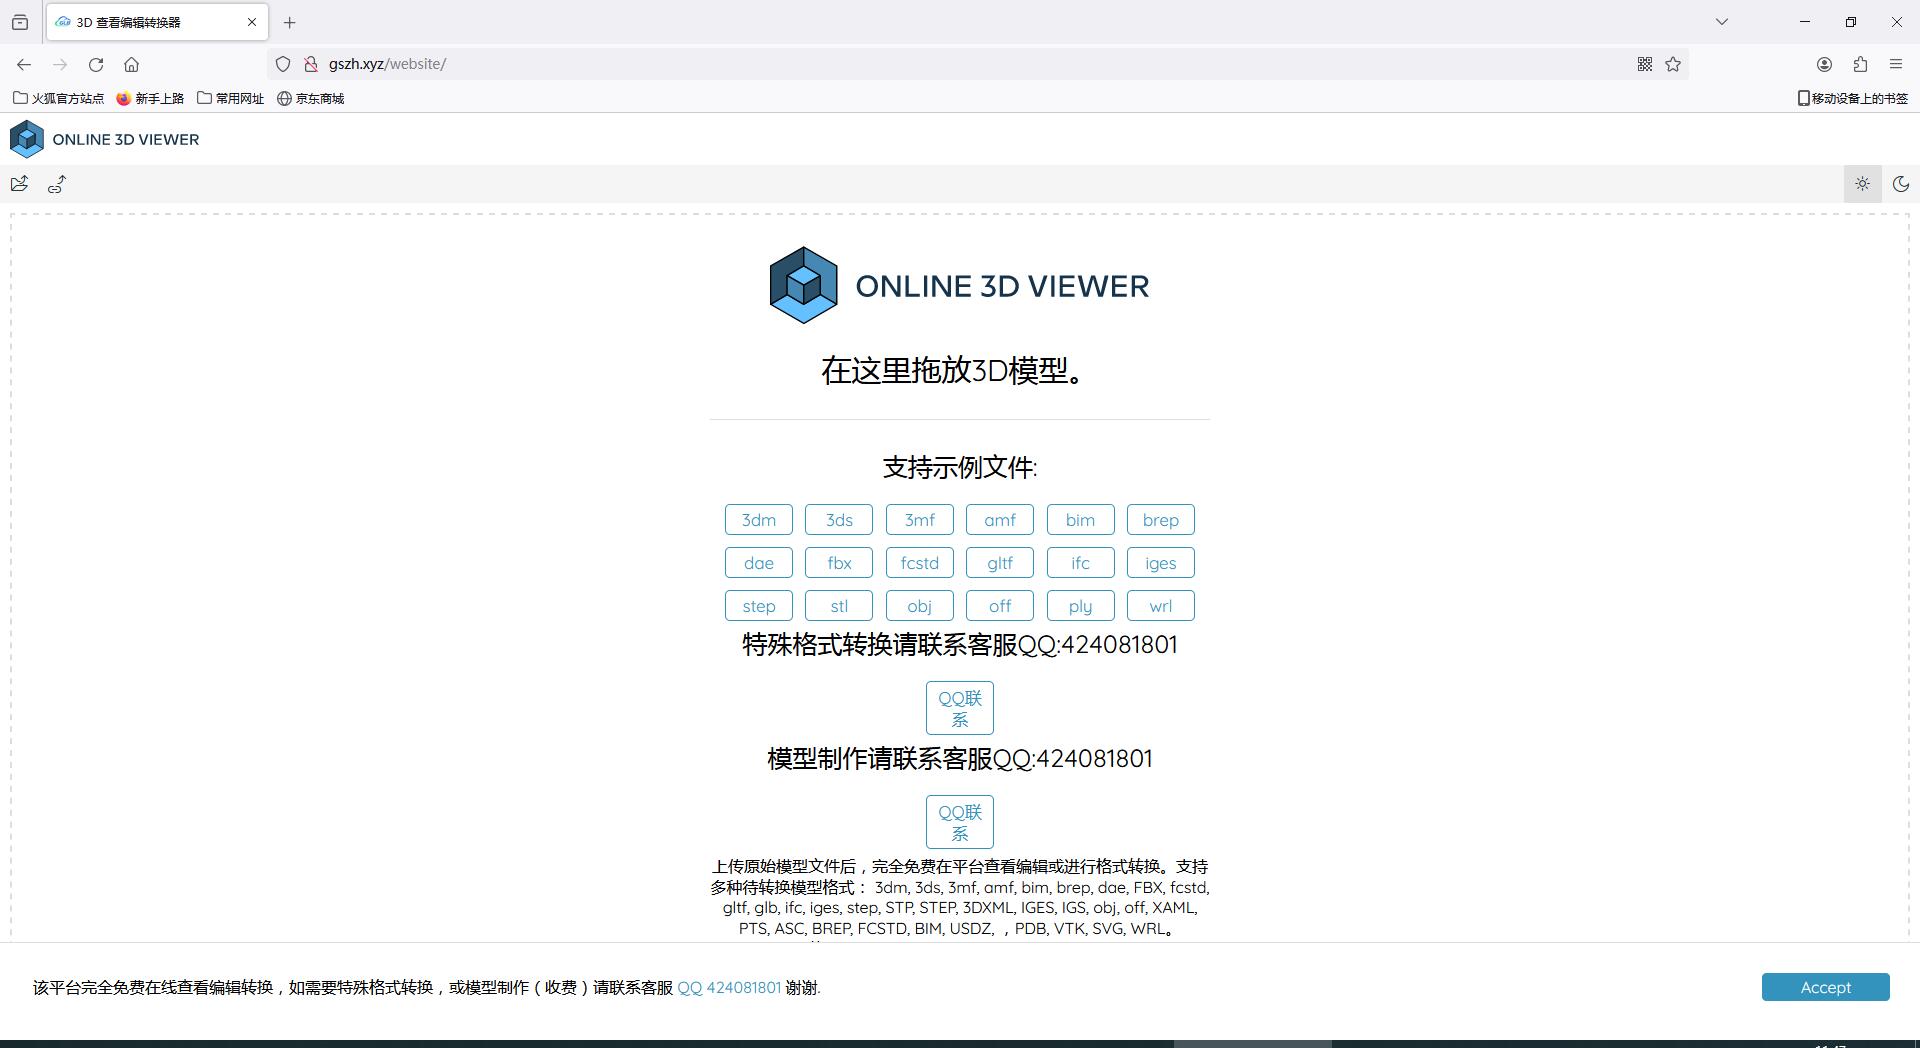Screen dimensions: 1920x1048
Task: Open the Firefox application menu
Action: point(1896,64)
